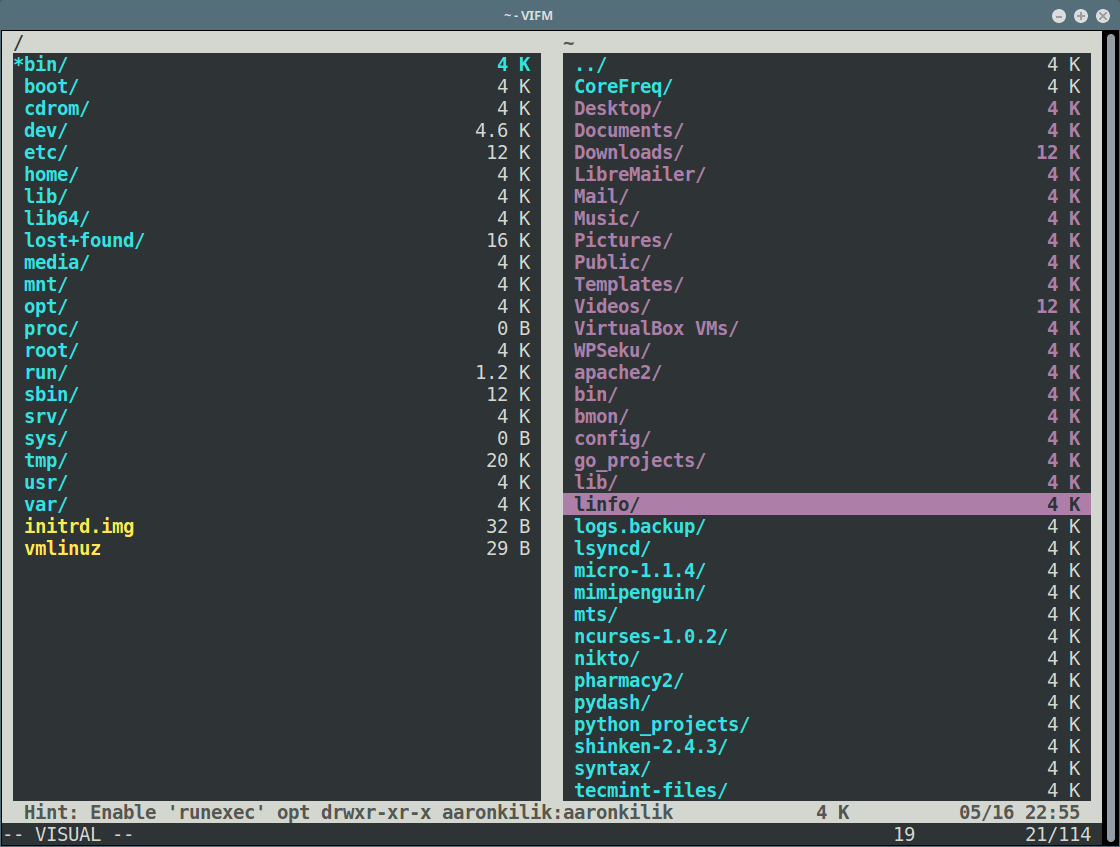Screen dimensions: 1120x847
Task: Select the lost+found/ directory
Action: [276, 241]
